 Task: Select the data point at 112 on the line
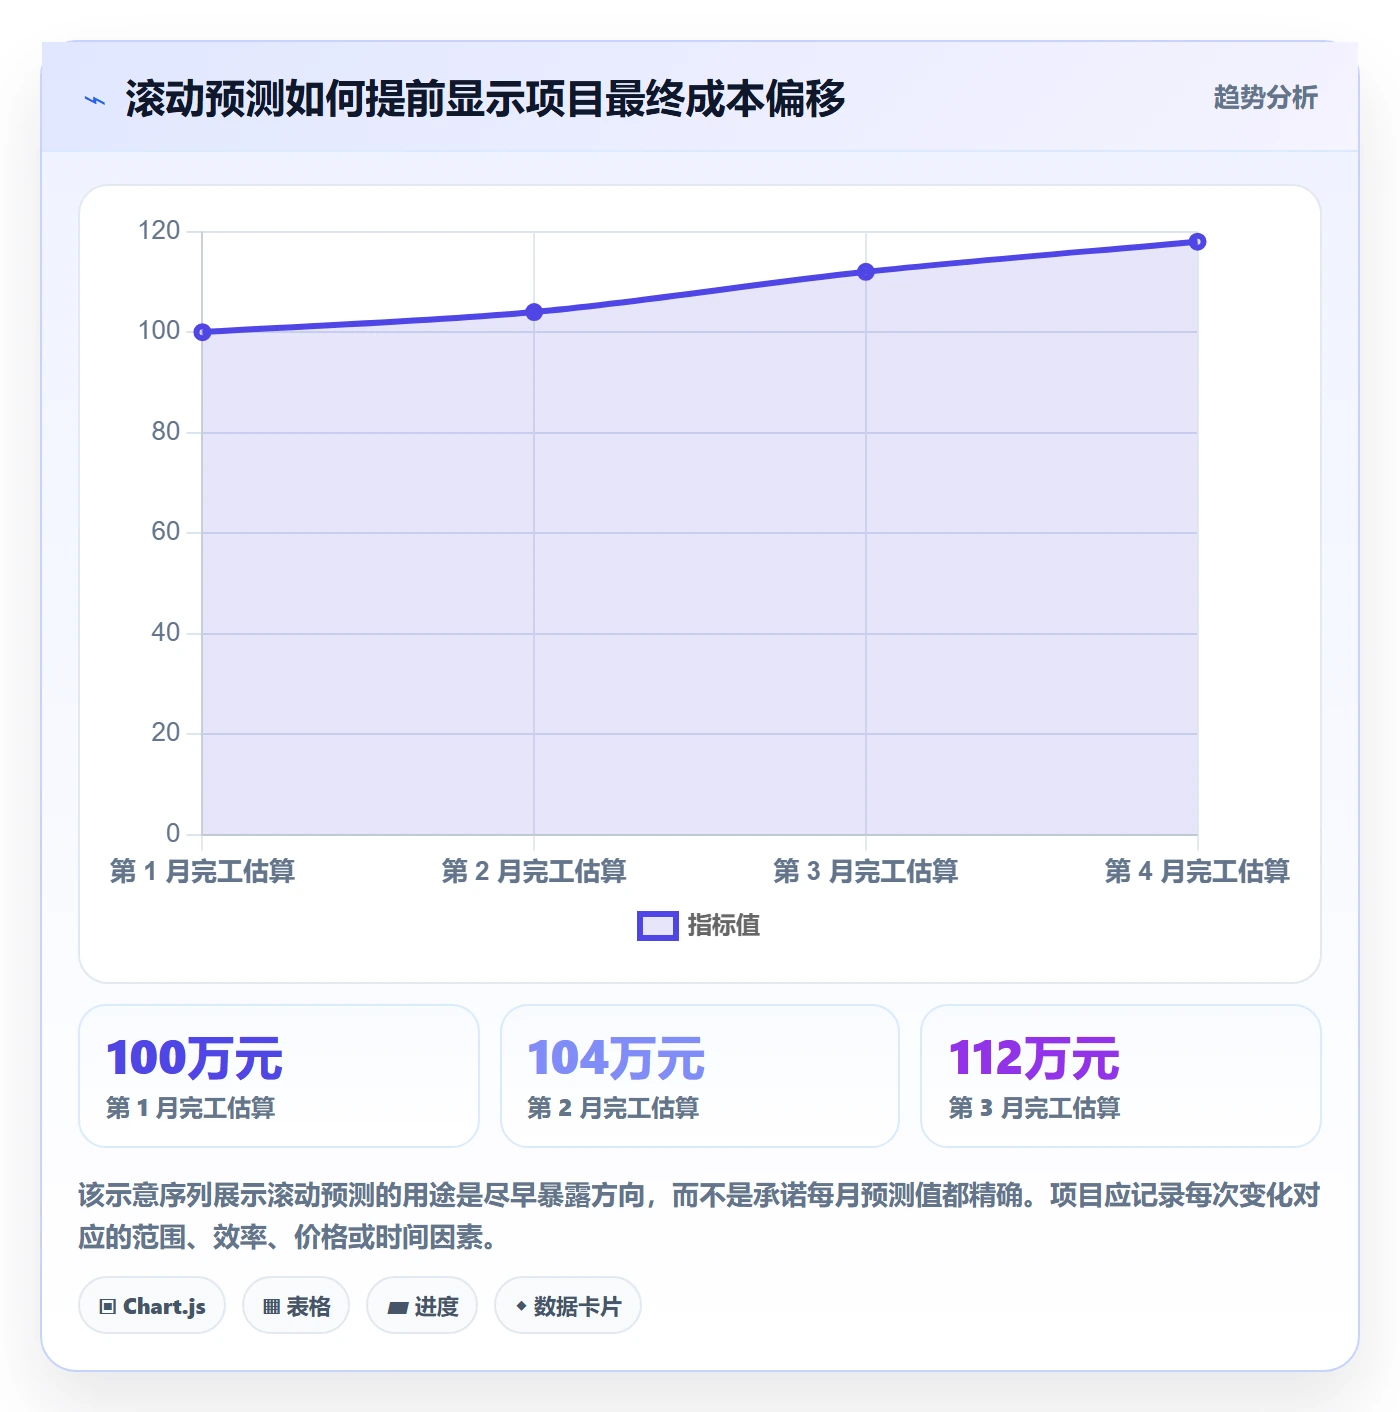866,272
